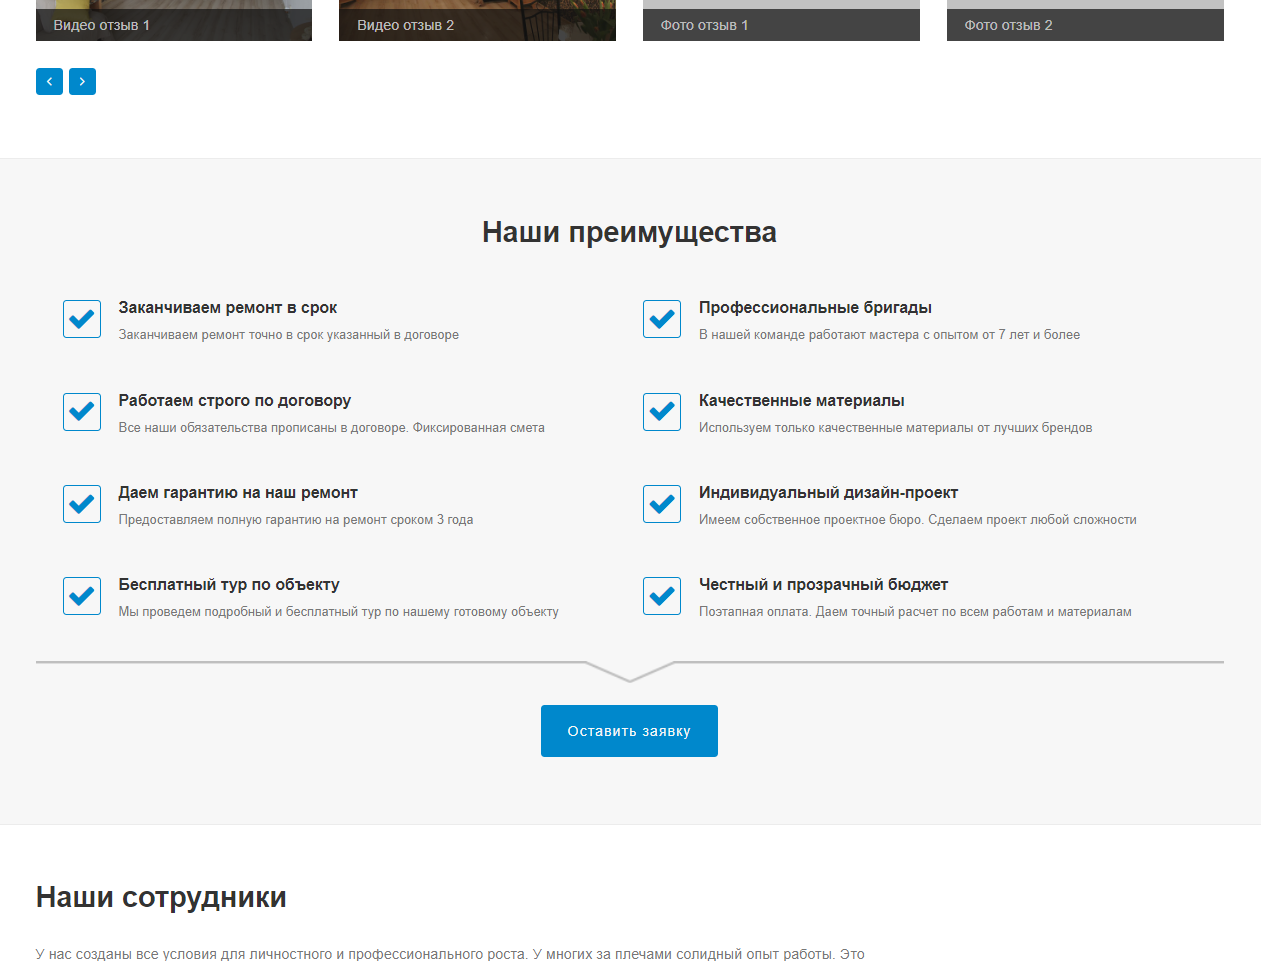Click the Профессиональные бригады title text
The height and width of the screenshot is (961, 1261).
[815, 308]
